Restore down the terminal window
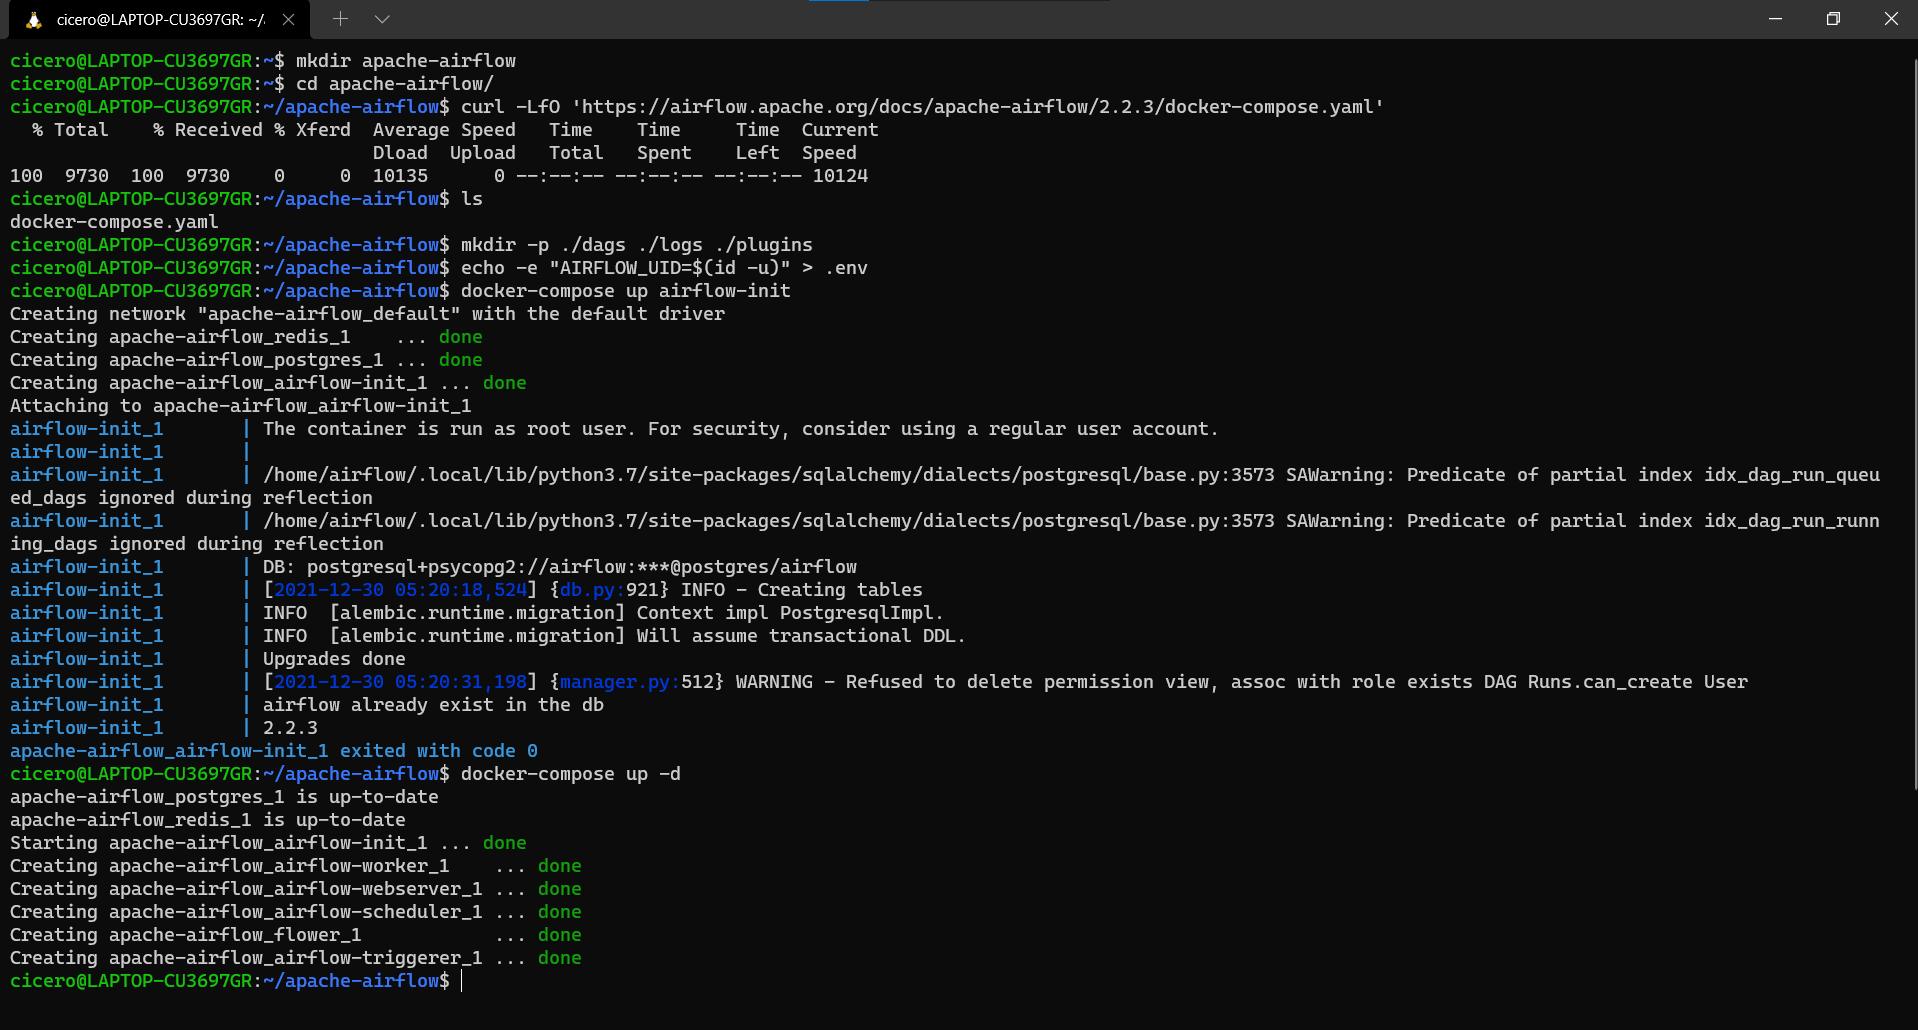Image resolution: width=1918 pixels, height=1030 pixels. click(1833, 19)
